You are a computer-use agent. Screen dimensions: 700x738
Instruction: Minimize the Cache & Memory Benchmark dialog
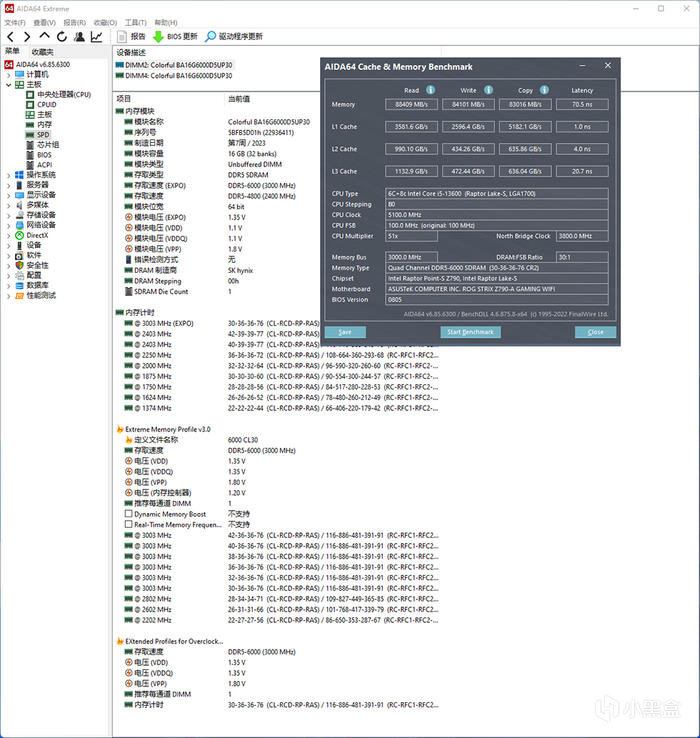point(582,66)
